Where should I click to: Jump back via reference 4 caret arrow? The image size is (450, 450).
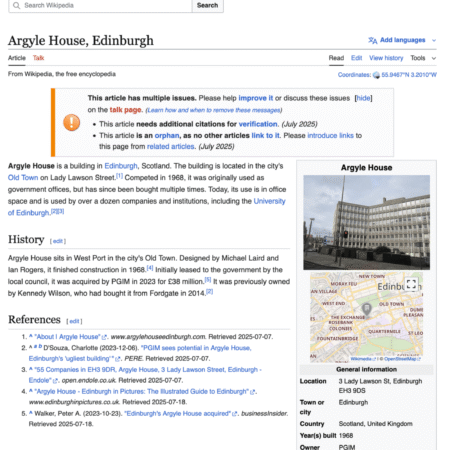coord(31,391)
